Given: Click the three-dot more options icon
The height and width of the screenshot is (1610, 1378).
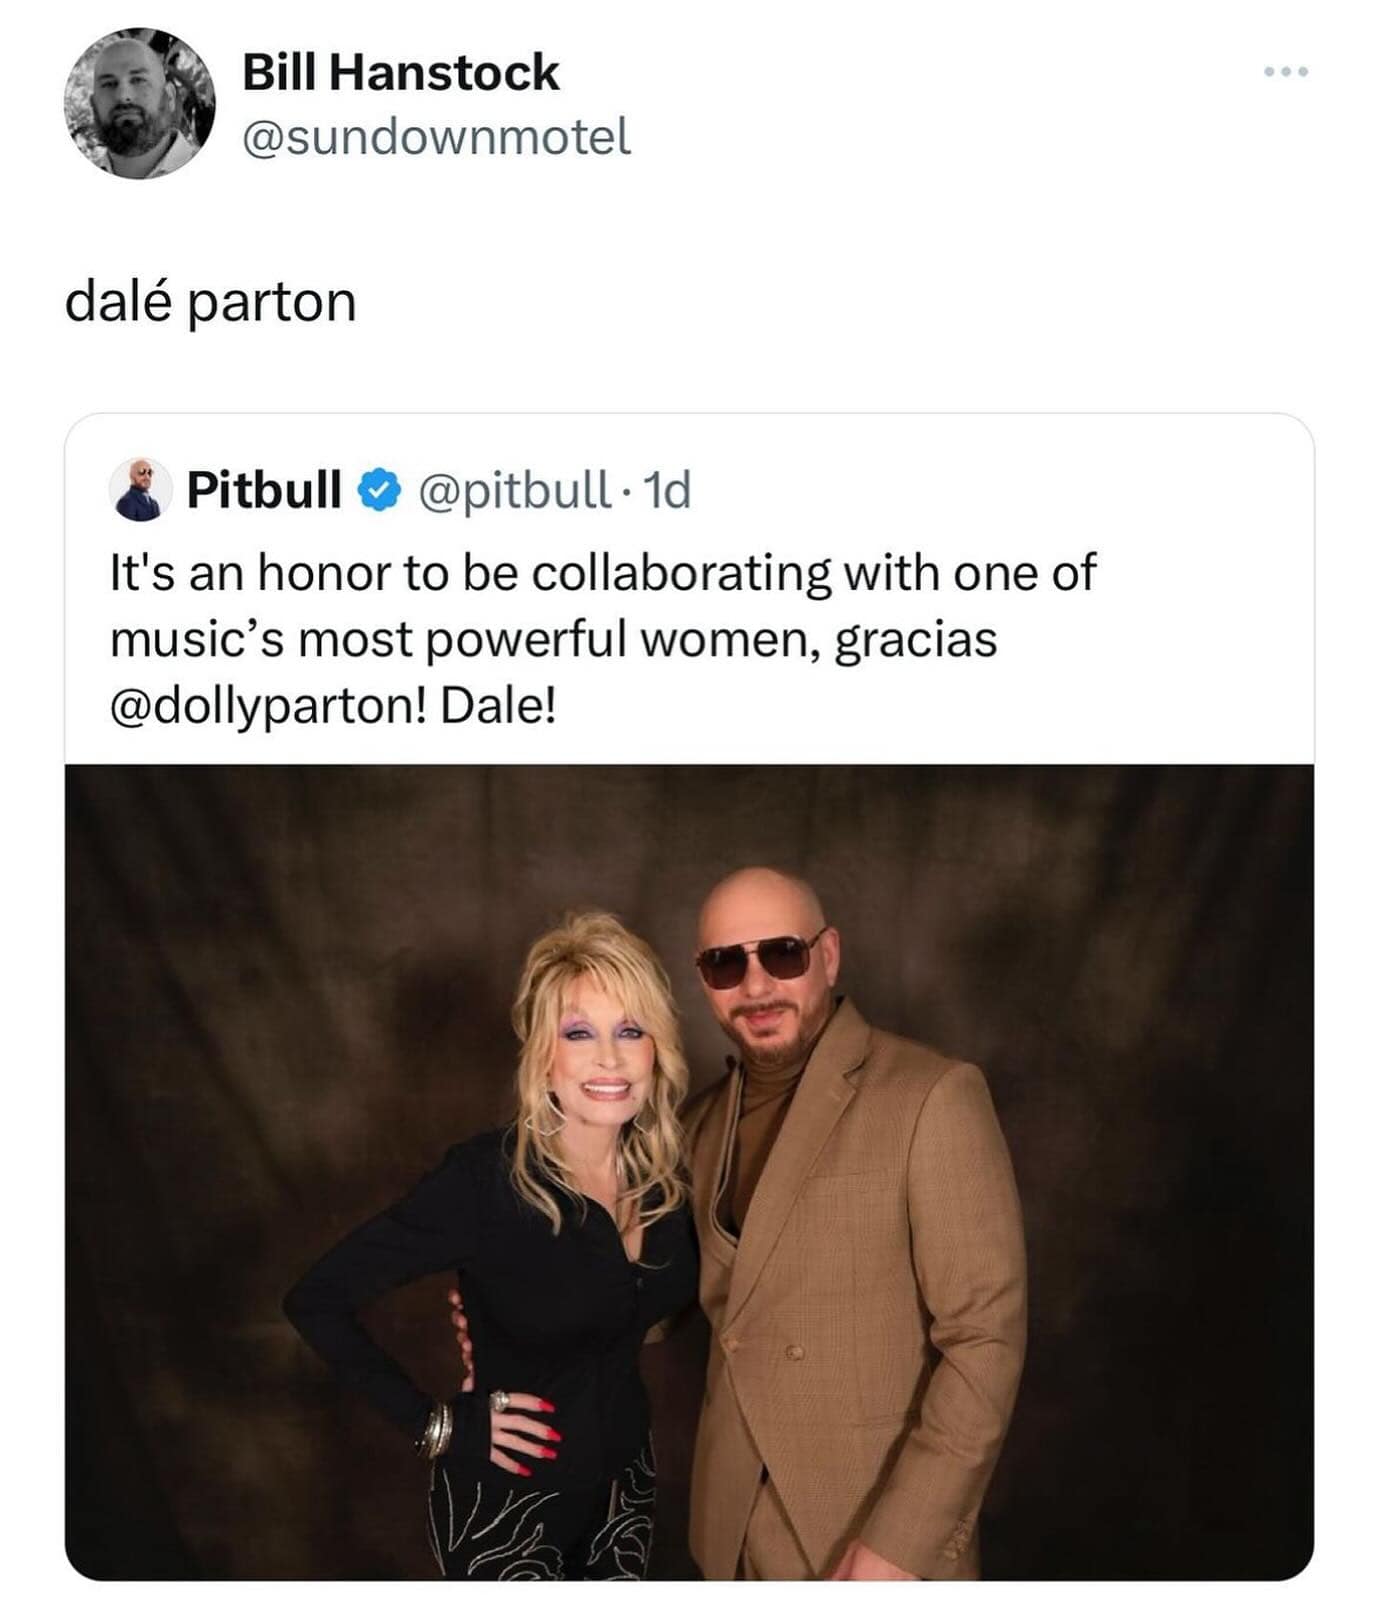Looking at the screenshot, I should (1285, 72).
